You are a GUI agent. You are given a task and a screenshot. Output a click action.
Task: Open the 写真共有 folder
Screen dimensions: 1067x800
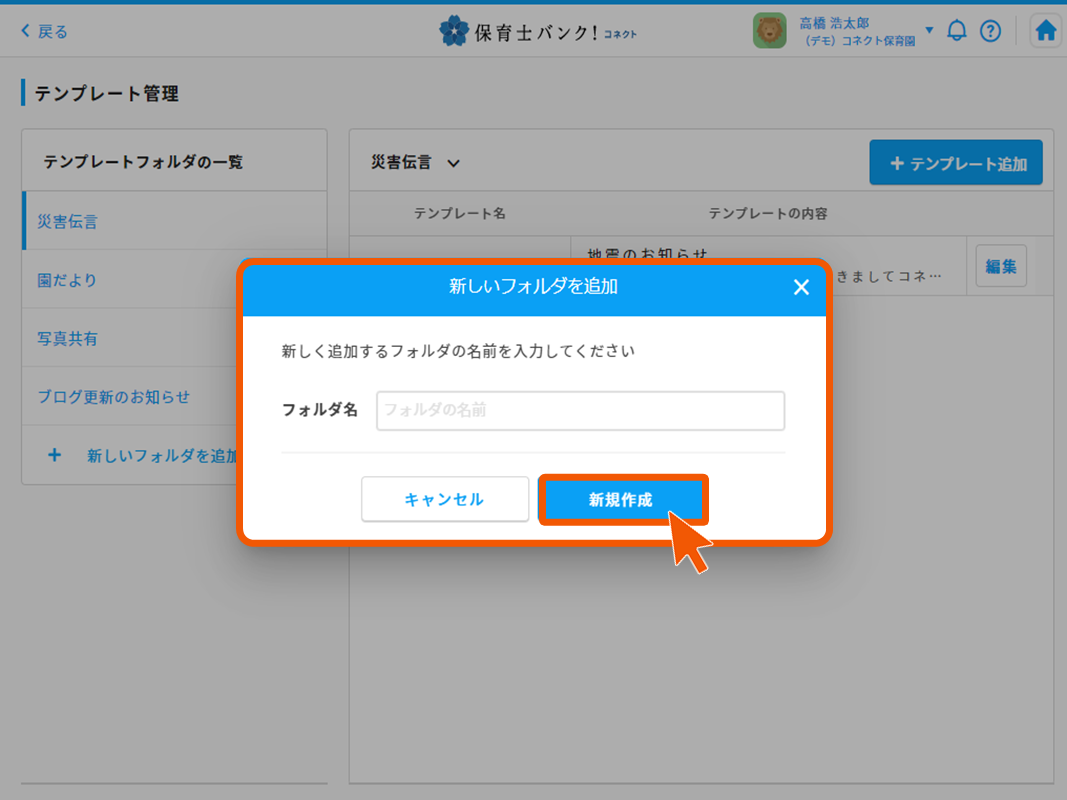68,339
